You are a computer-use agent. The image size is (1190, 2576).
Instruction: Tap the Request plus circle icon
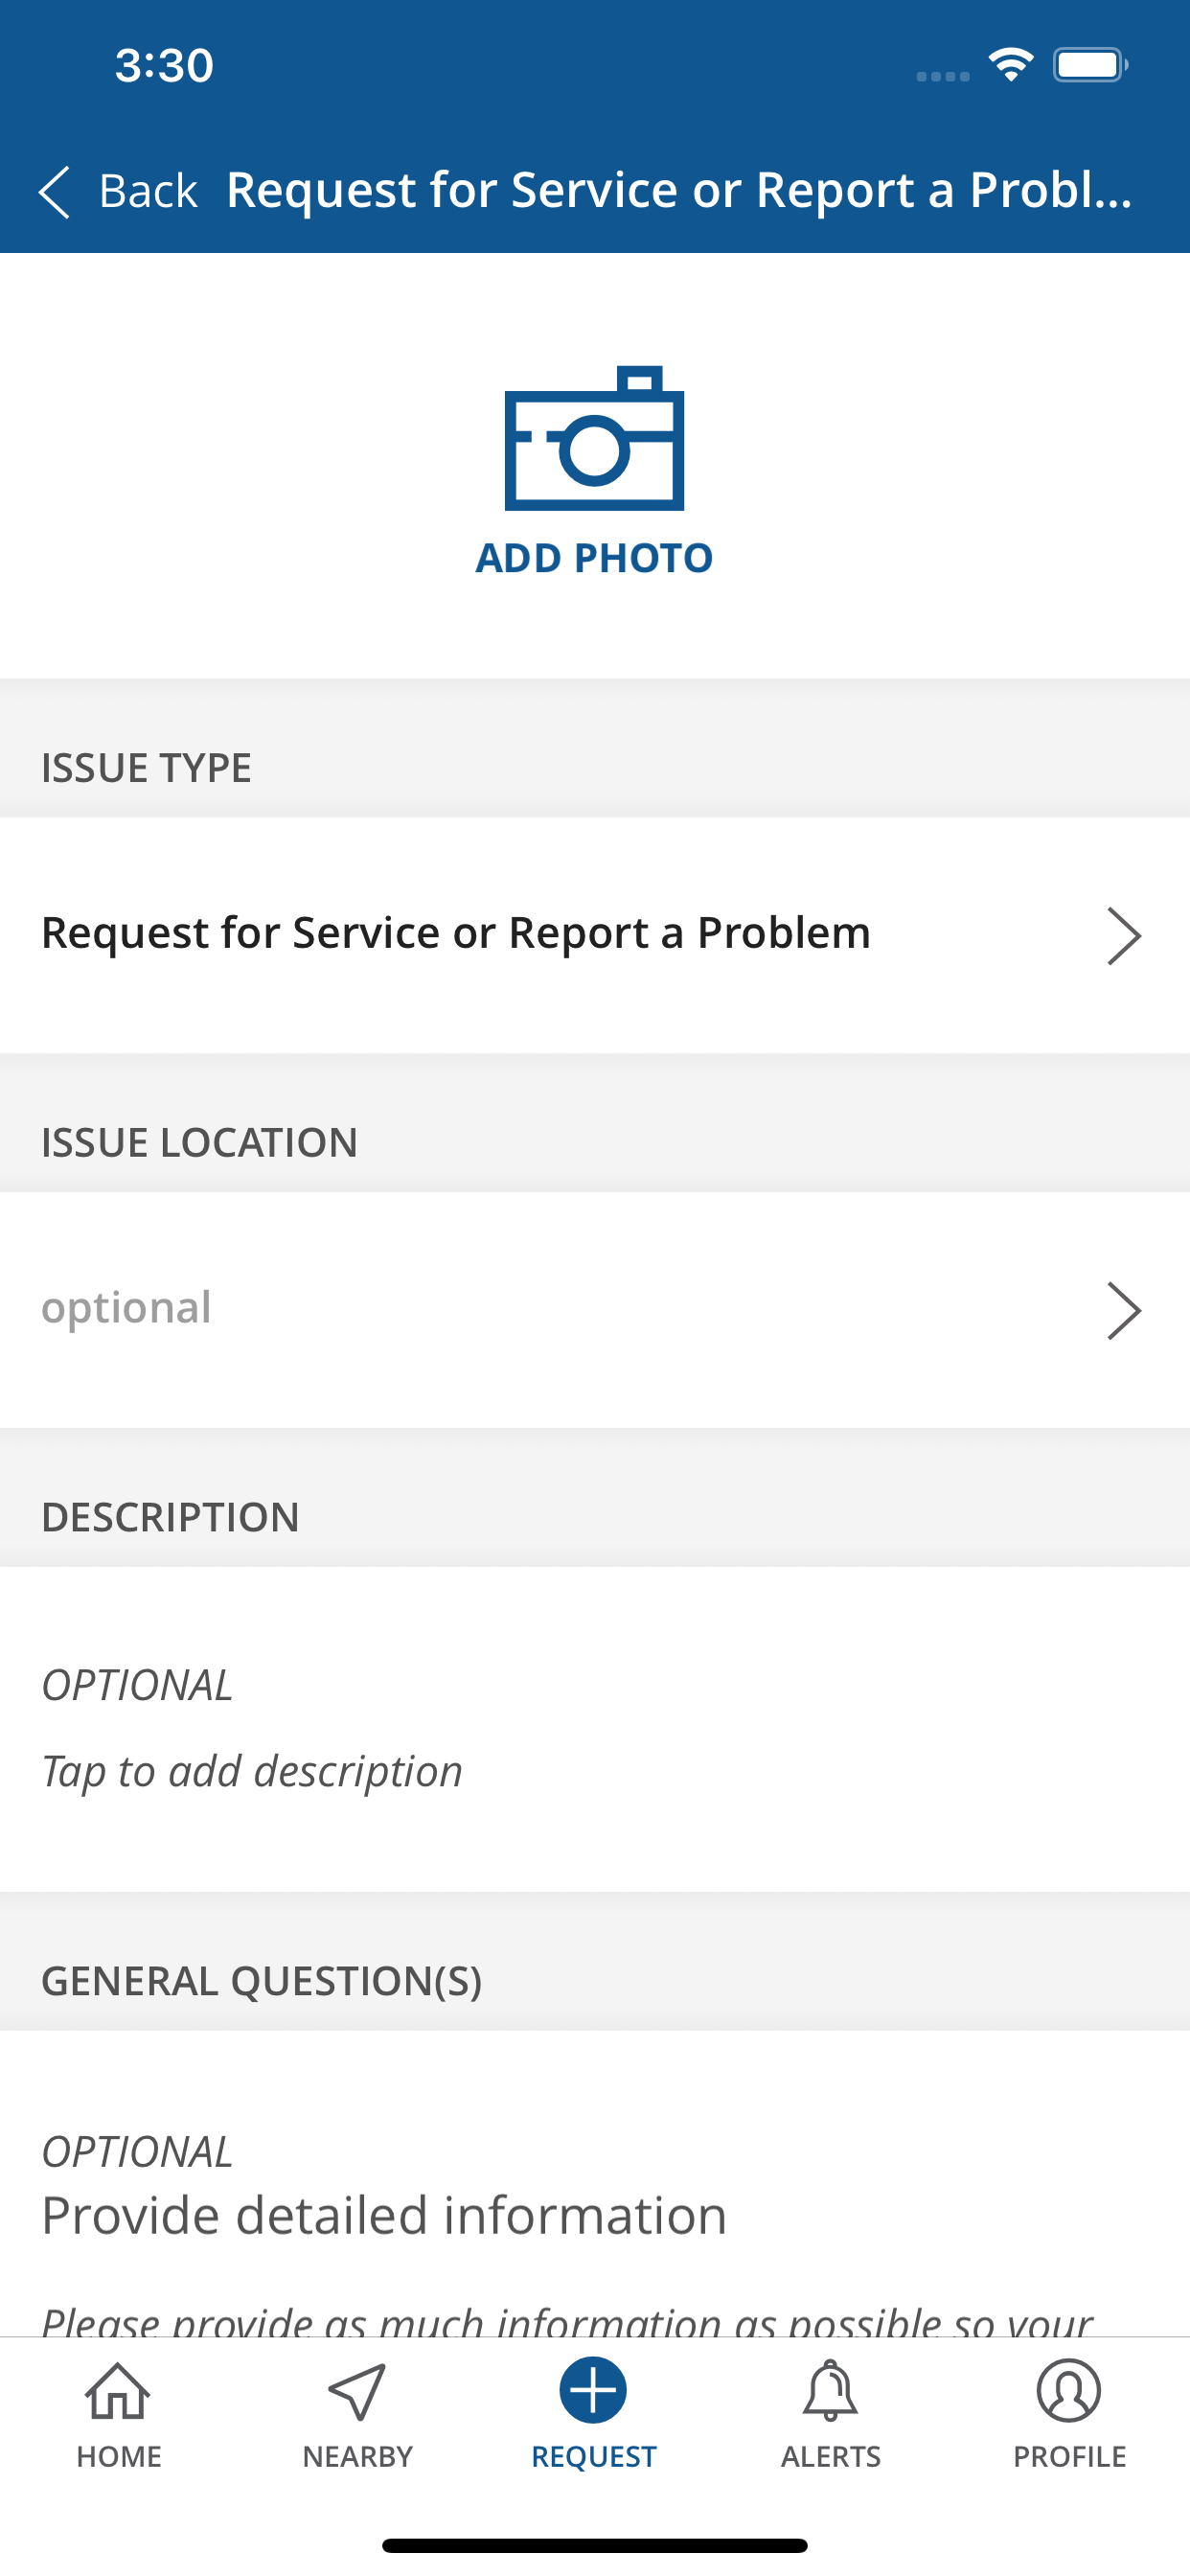593,2390
